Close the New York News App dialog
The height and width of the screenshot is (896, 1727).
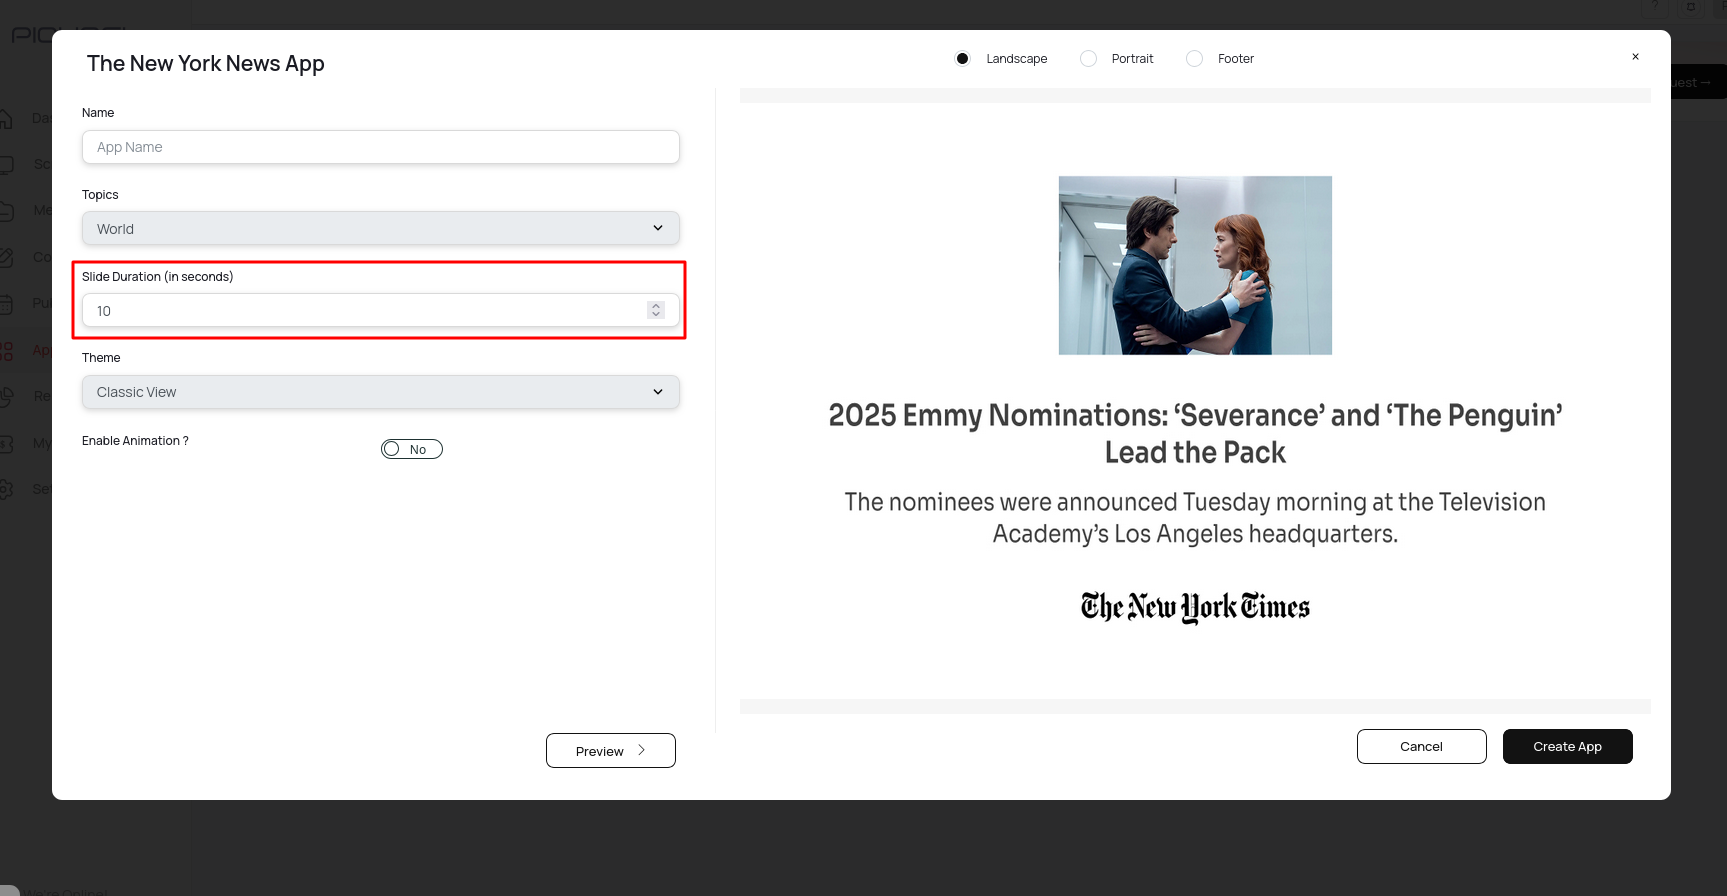[1635, 57]
